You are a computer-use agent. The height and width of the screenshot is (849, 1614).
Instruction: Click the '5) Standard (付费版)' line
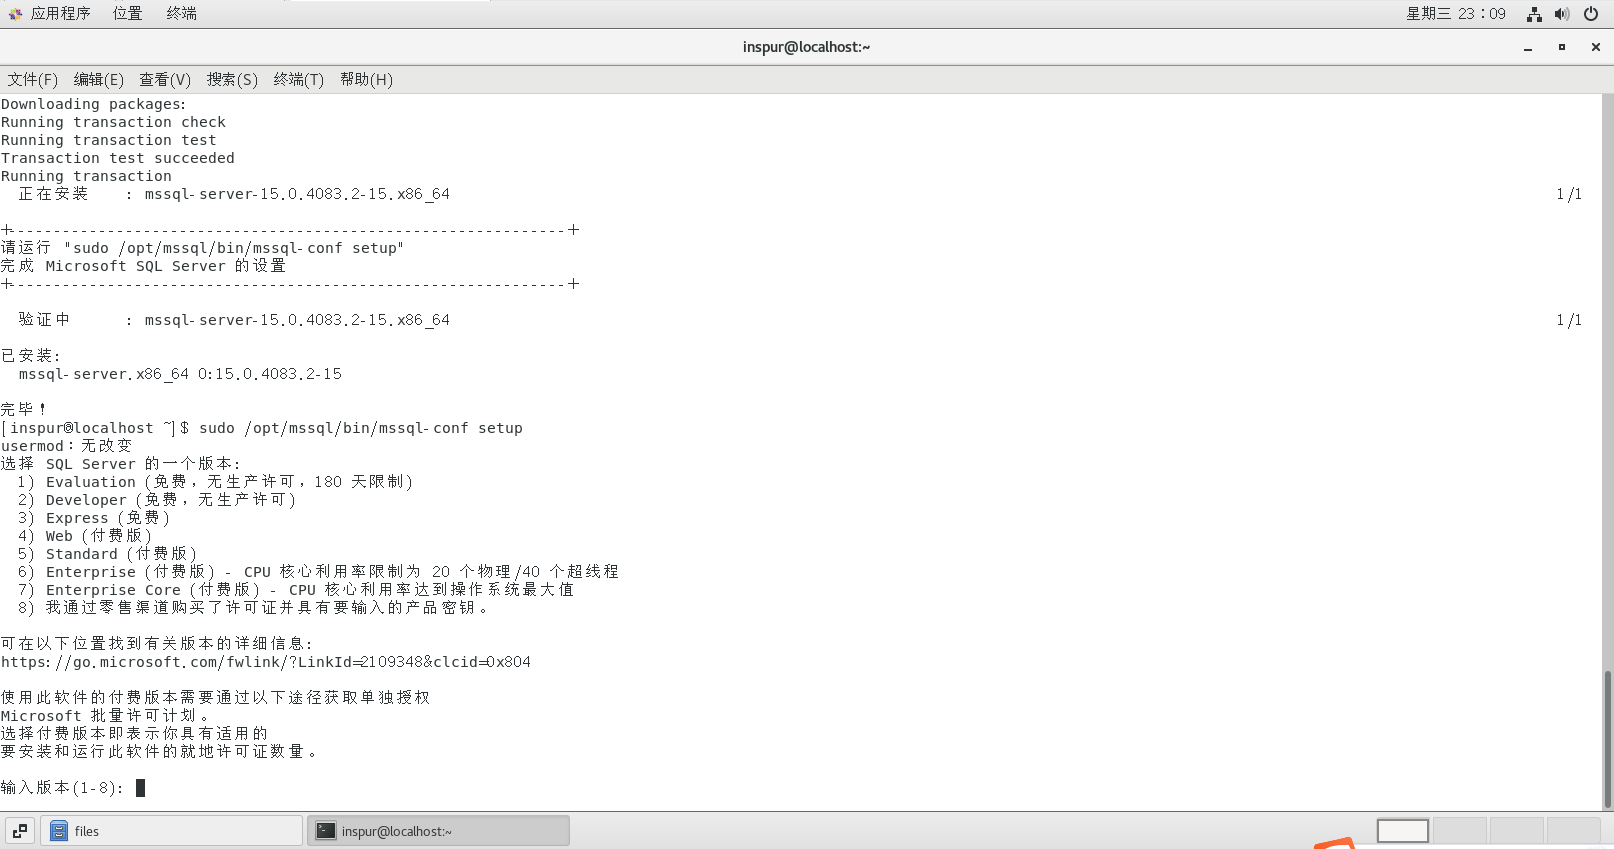(107, 554)
